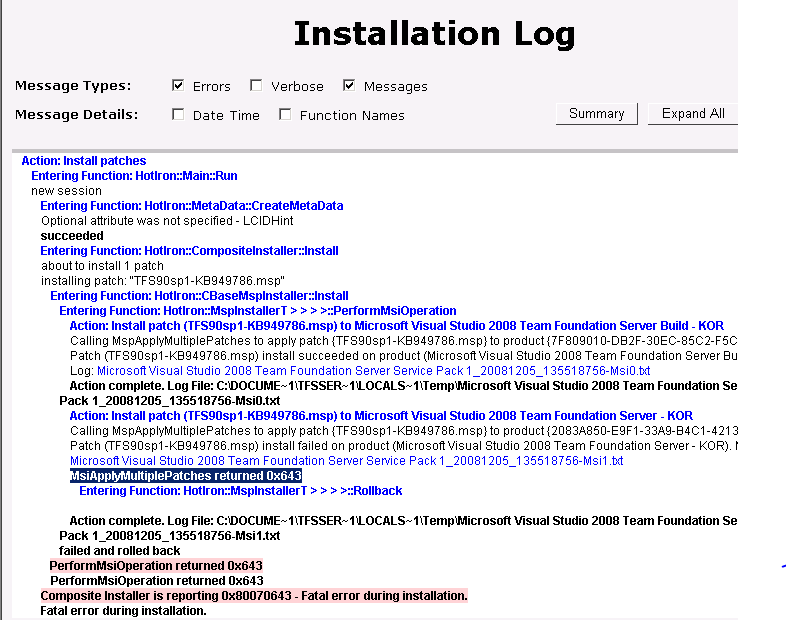This screenshot has height=620, width=786.
Task: Collapse 'Action: Install patches' section
Action: click(x=84, y=161)
